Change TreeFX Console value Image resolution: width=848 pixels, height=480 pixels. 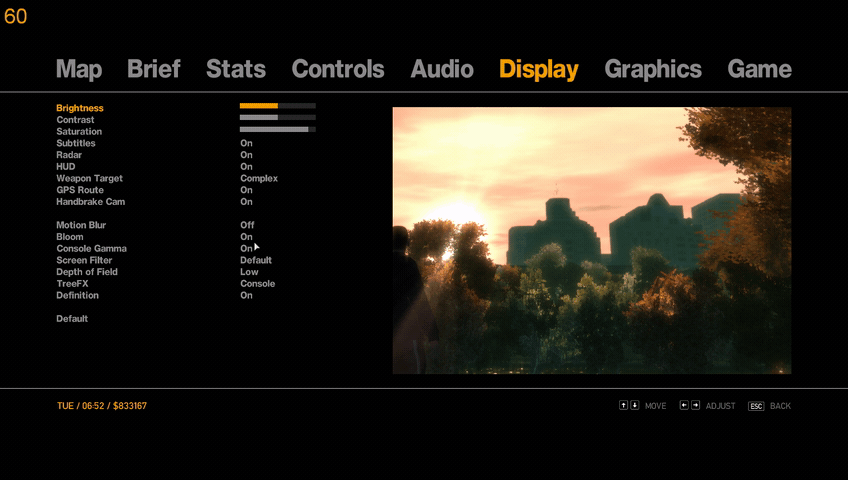click(x=257, y=284)
